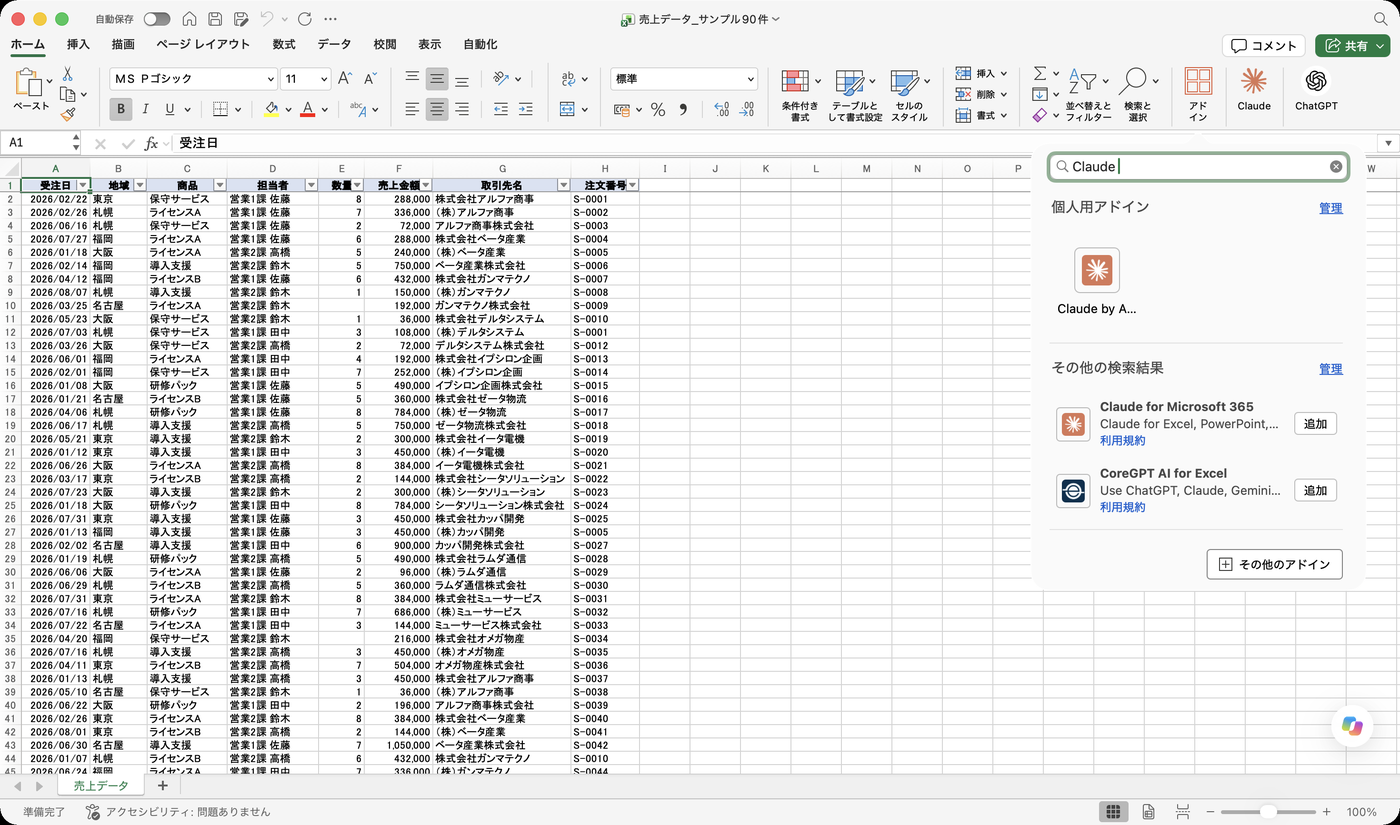Apply the yellow fill color bucket
This screenshot has width=1400, height=825.
(x=271, y=109)
